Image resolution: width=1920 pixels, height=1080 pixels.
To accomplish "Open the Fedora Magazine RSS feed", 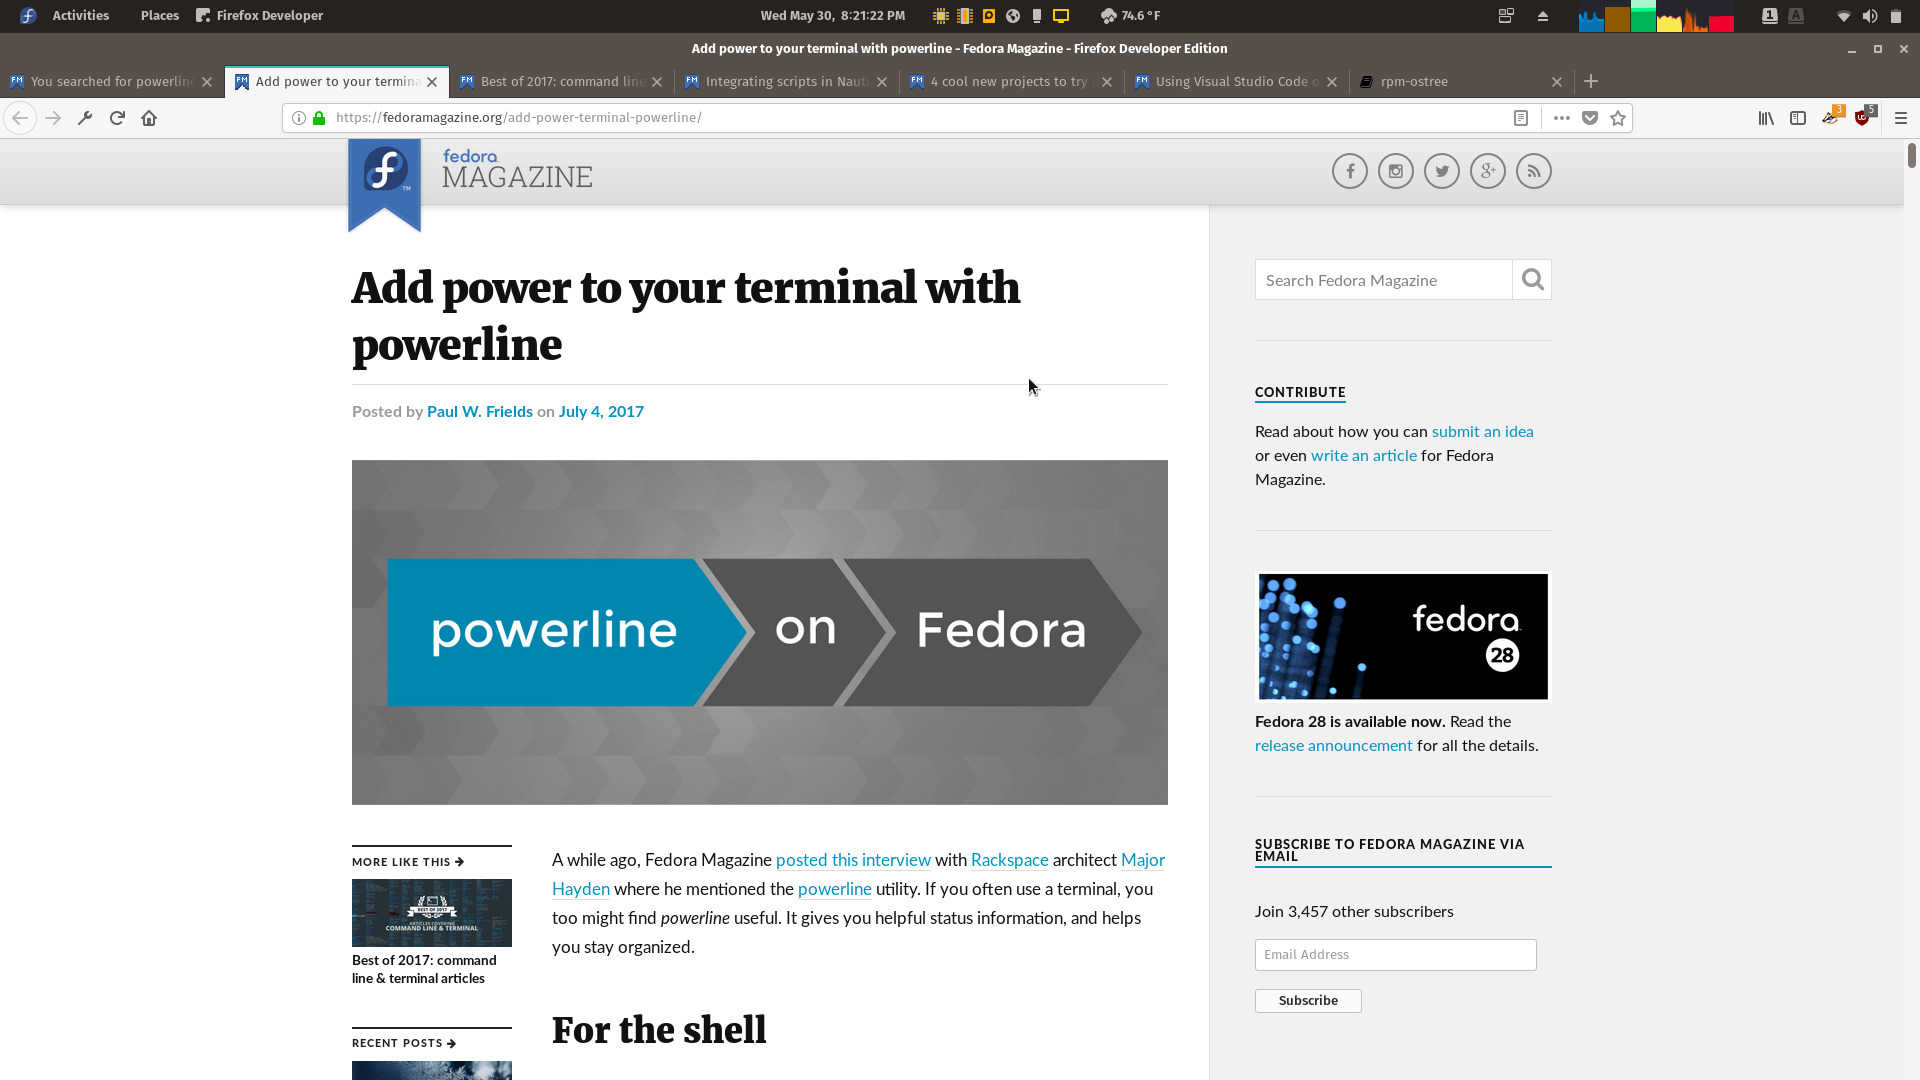I will pyautogui.click(x=1533, y=171).
